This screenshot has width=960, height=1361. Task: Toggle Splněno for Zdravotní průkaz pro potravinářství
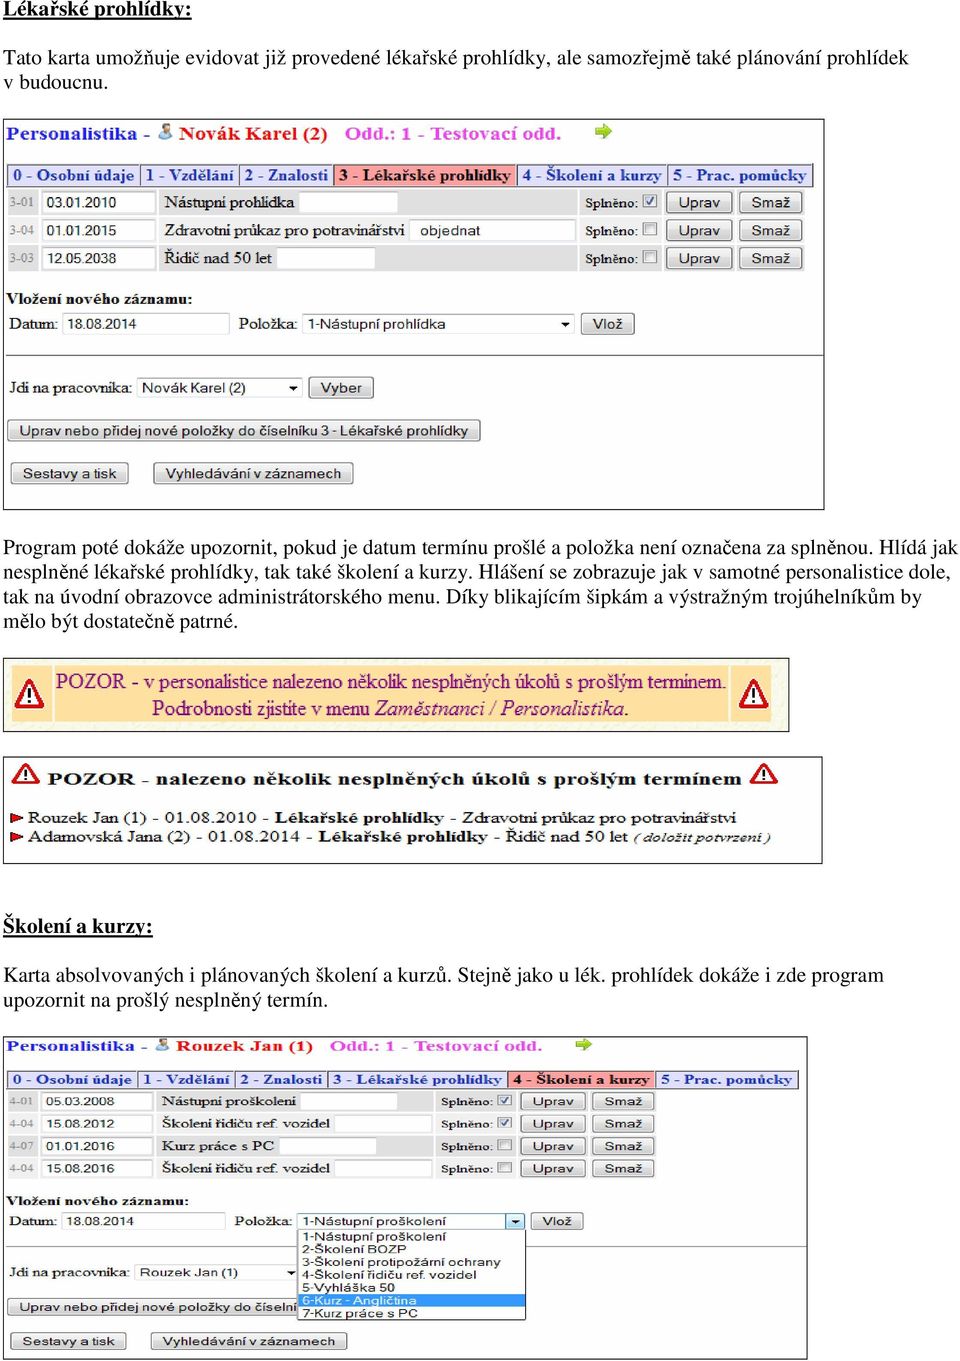650,229
